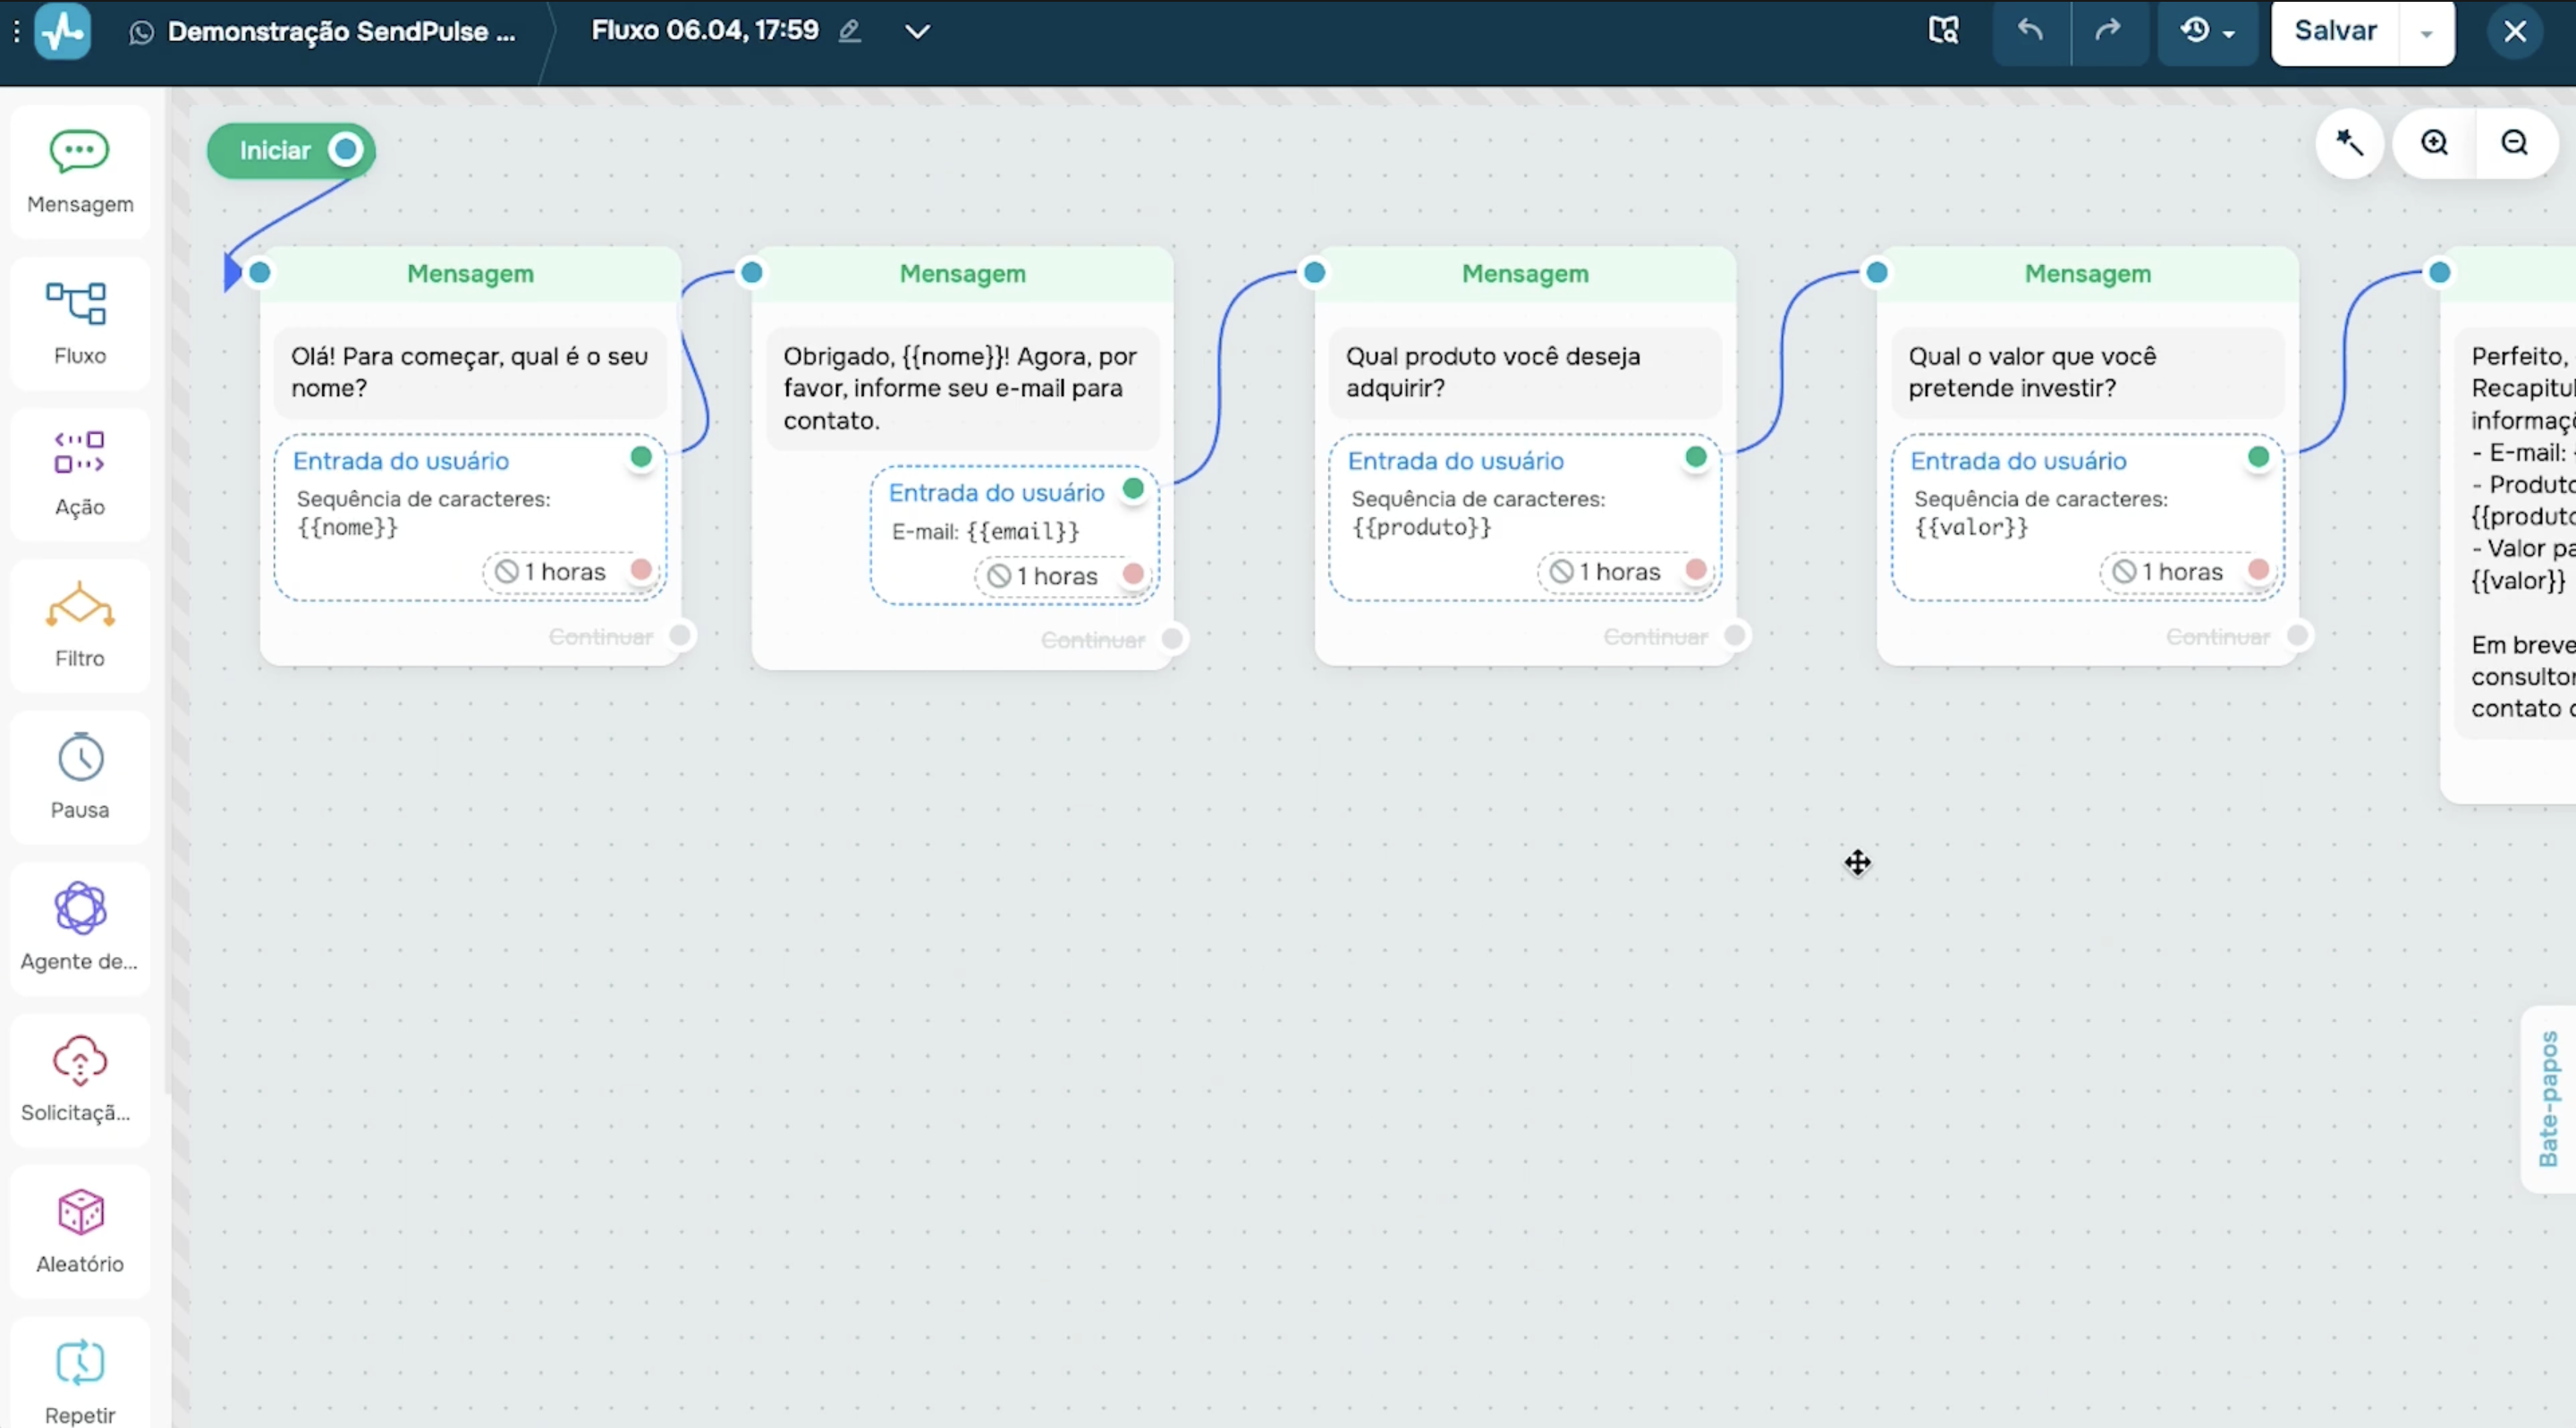Click the zoom out magnifier
This screenshot has height=1428, width=2576.
coord(2514,143)
